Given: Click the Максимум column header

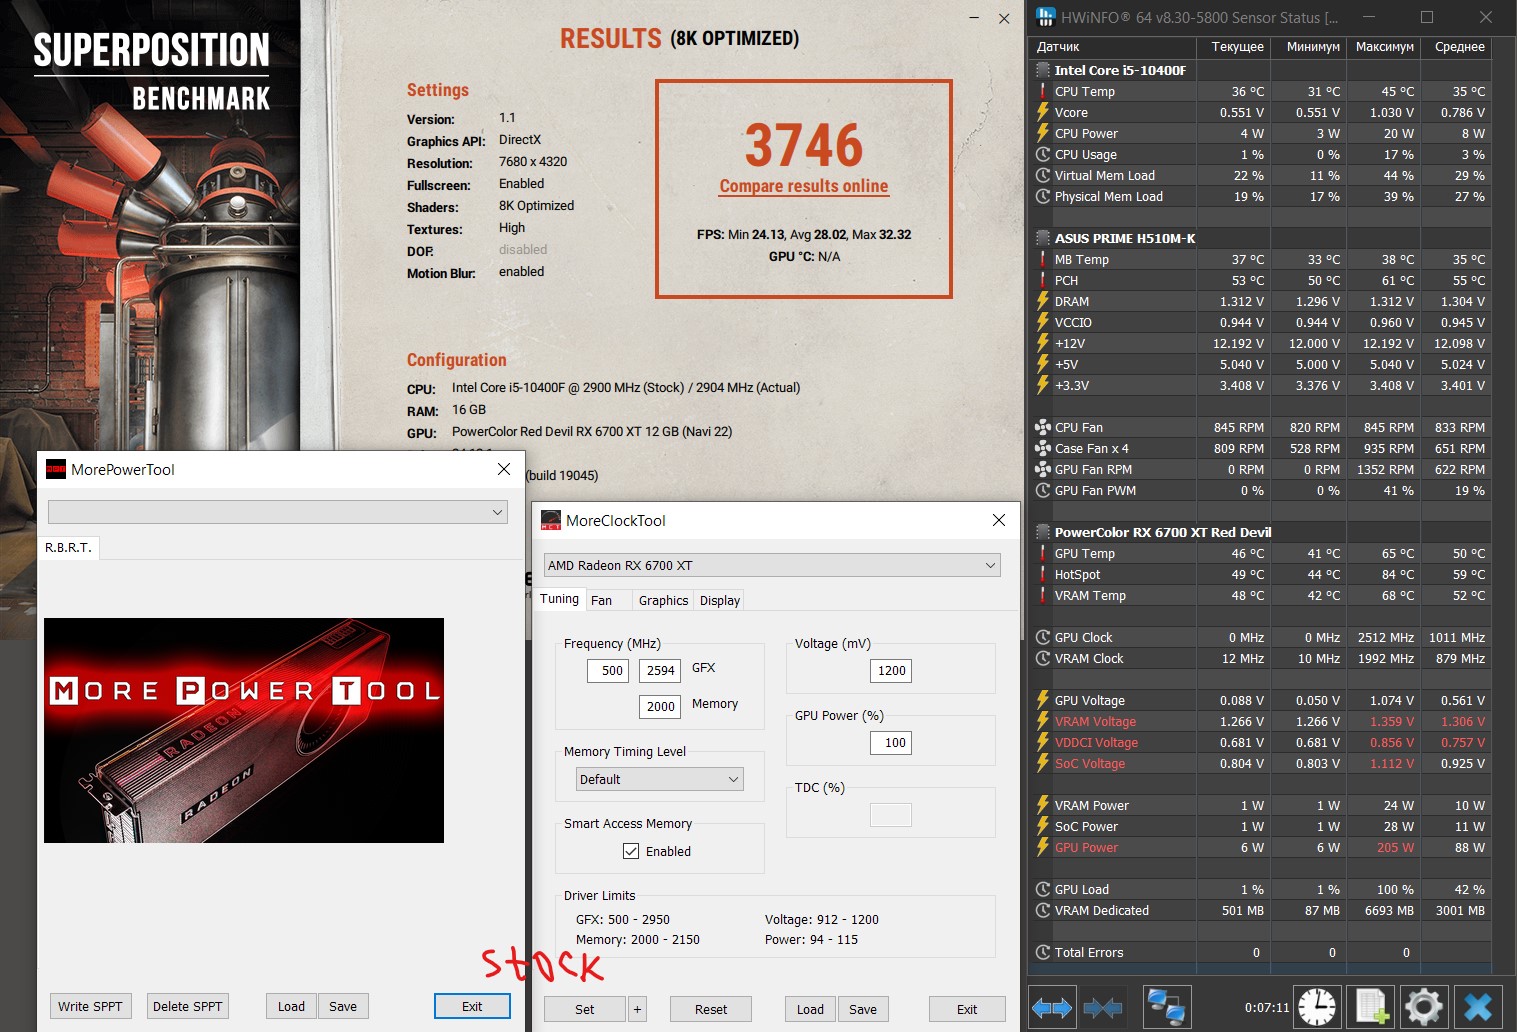Looking at the screenshot, I should click(1384, 47).
